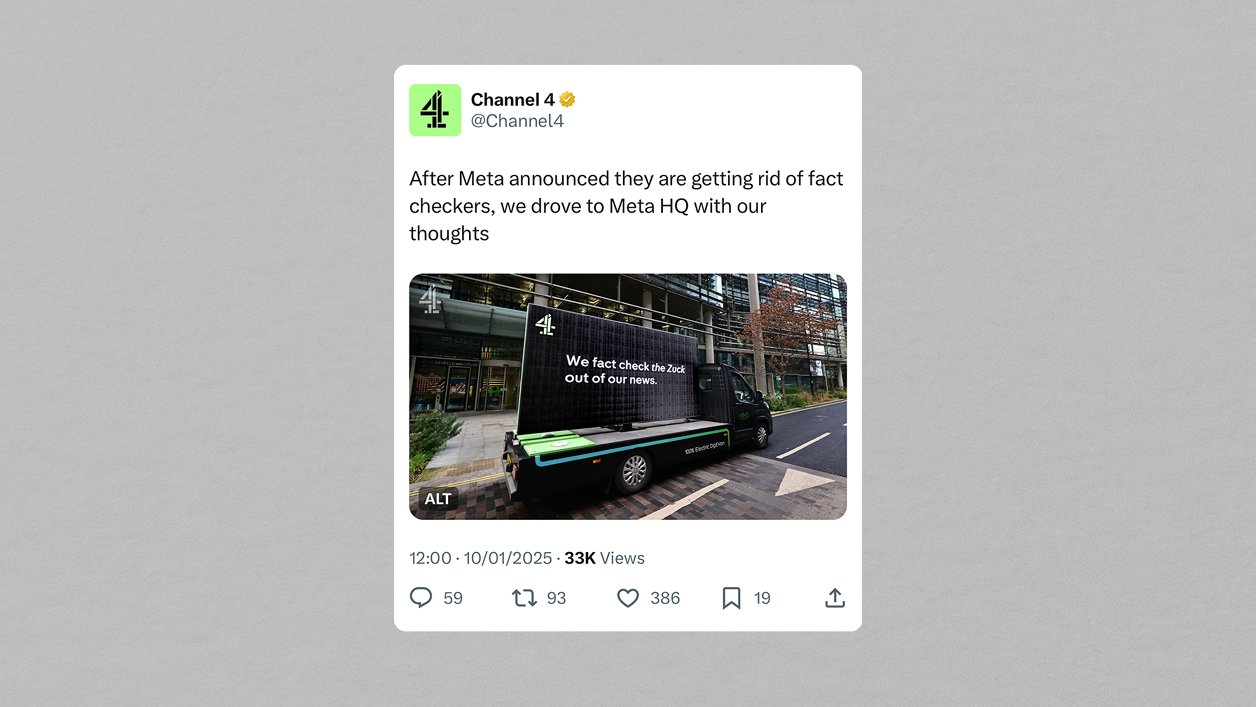The width and height of the screenshot is (1256, 707).
Task: Show the image description via the ALT badge
Action: 438,499
